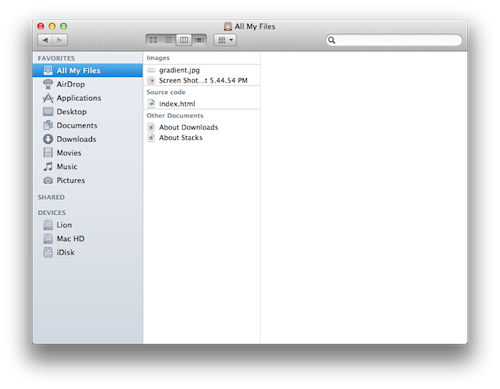Go forward to next folder
Viewport: 500px width, 389px height.
(60, 40)
